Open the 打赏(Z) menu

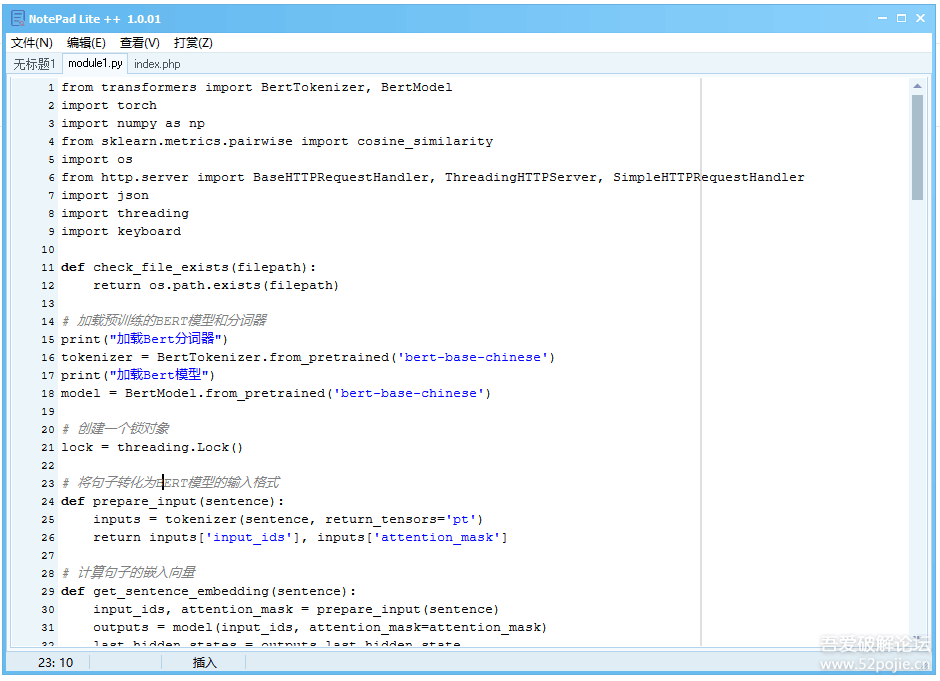pyautogui.click(x=193, y=43)
